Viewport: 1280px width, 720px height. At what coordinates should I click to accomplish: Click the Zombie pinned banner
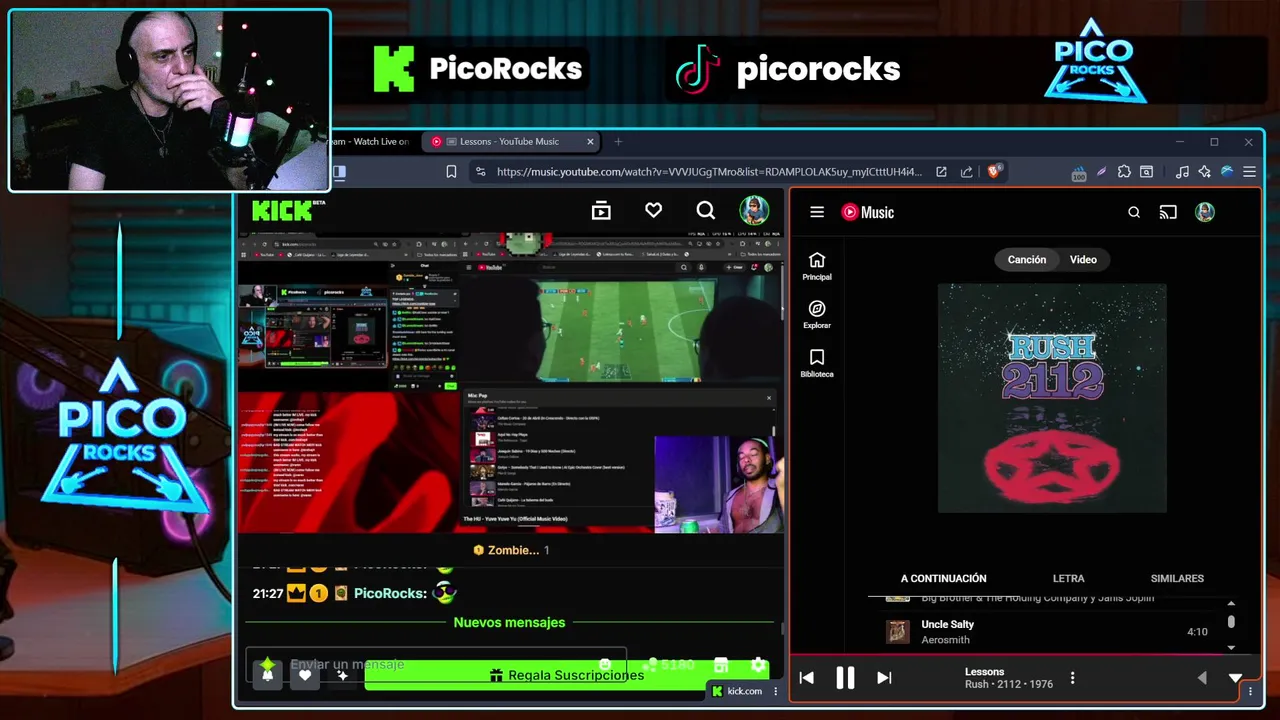pos(510,550)
